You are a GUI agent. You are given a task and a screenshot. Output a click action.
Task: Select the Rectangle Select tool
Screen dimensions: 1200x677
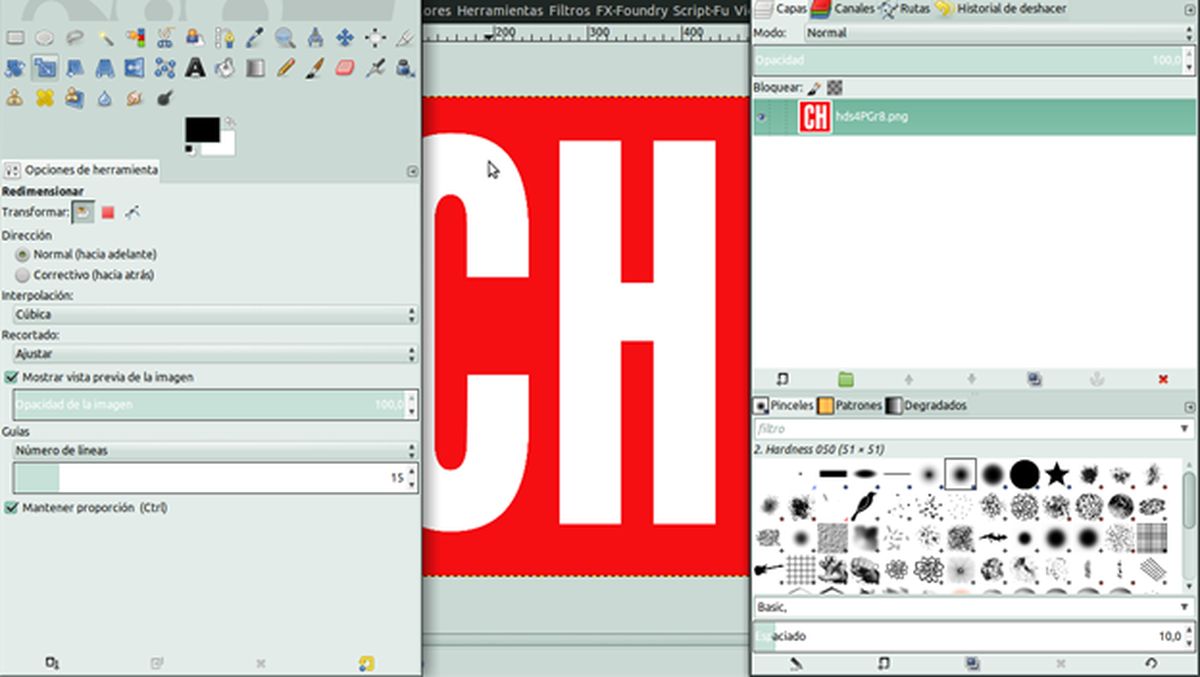pos(14,37)
